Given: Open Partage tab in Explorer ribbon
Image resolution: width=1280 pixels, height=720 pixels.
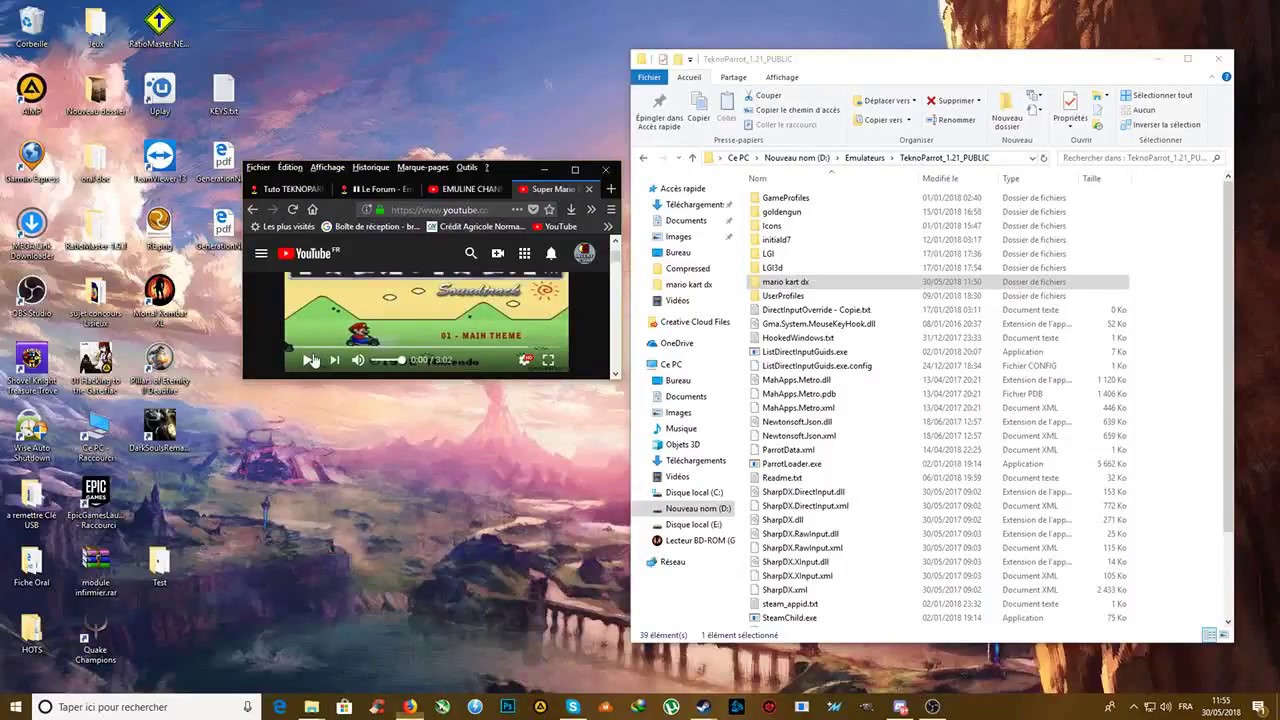Looking at the screenshot, I should (x=733, y=77).
